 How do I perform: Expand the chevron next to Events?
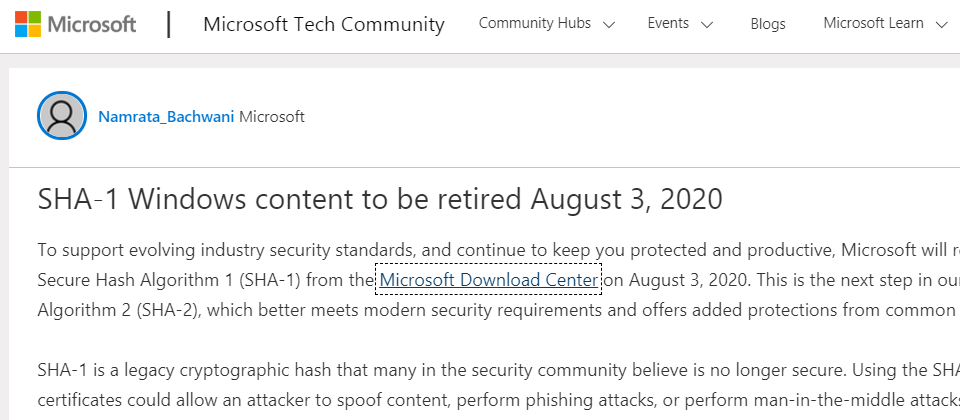pos(707,25)
